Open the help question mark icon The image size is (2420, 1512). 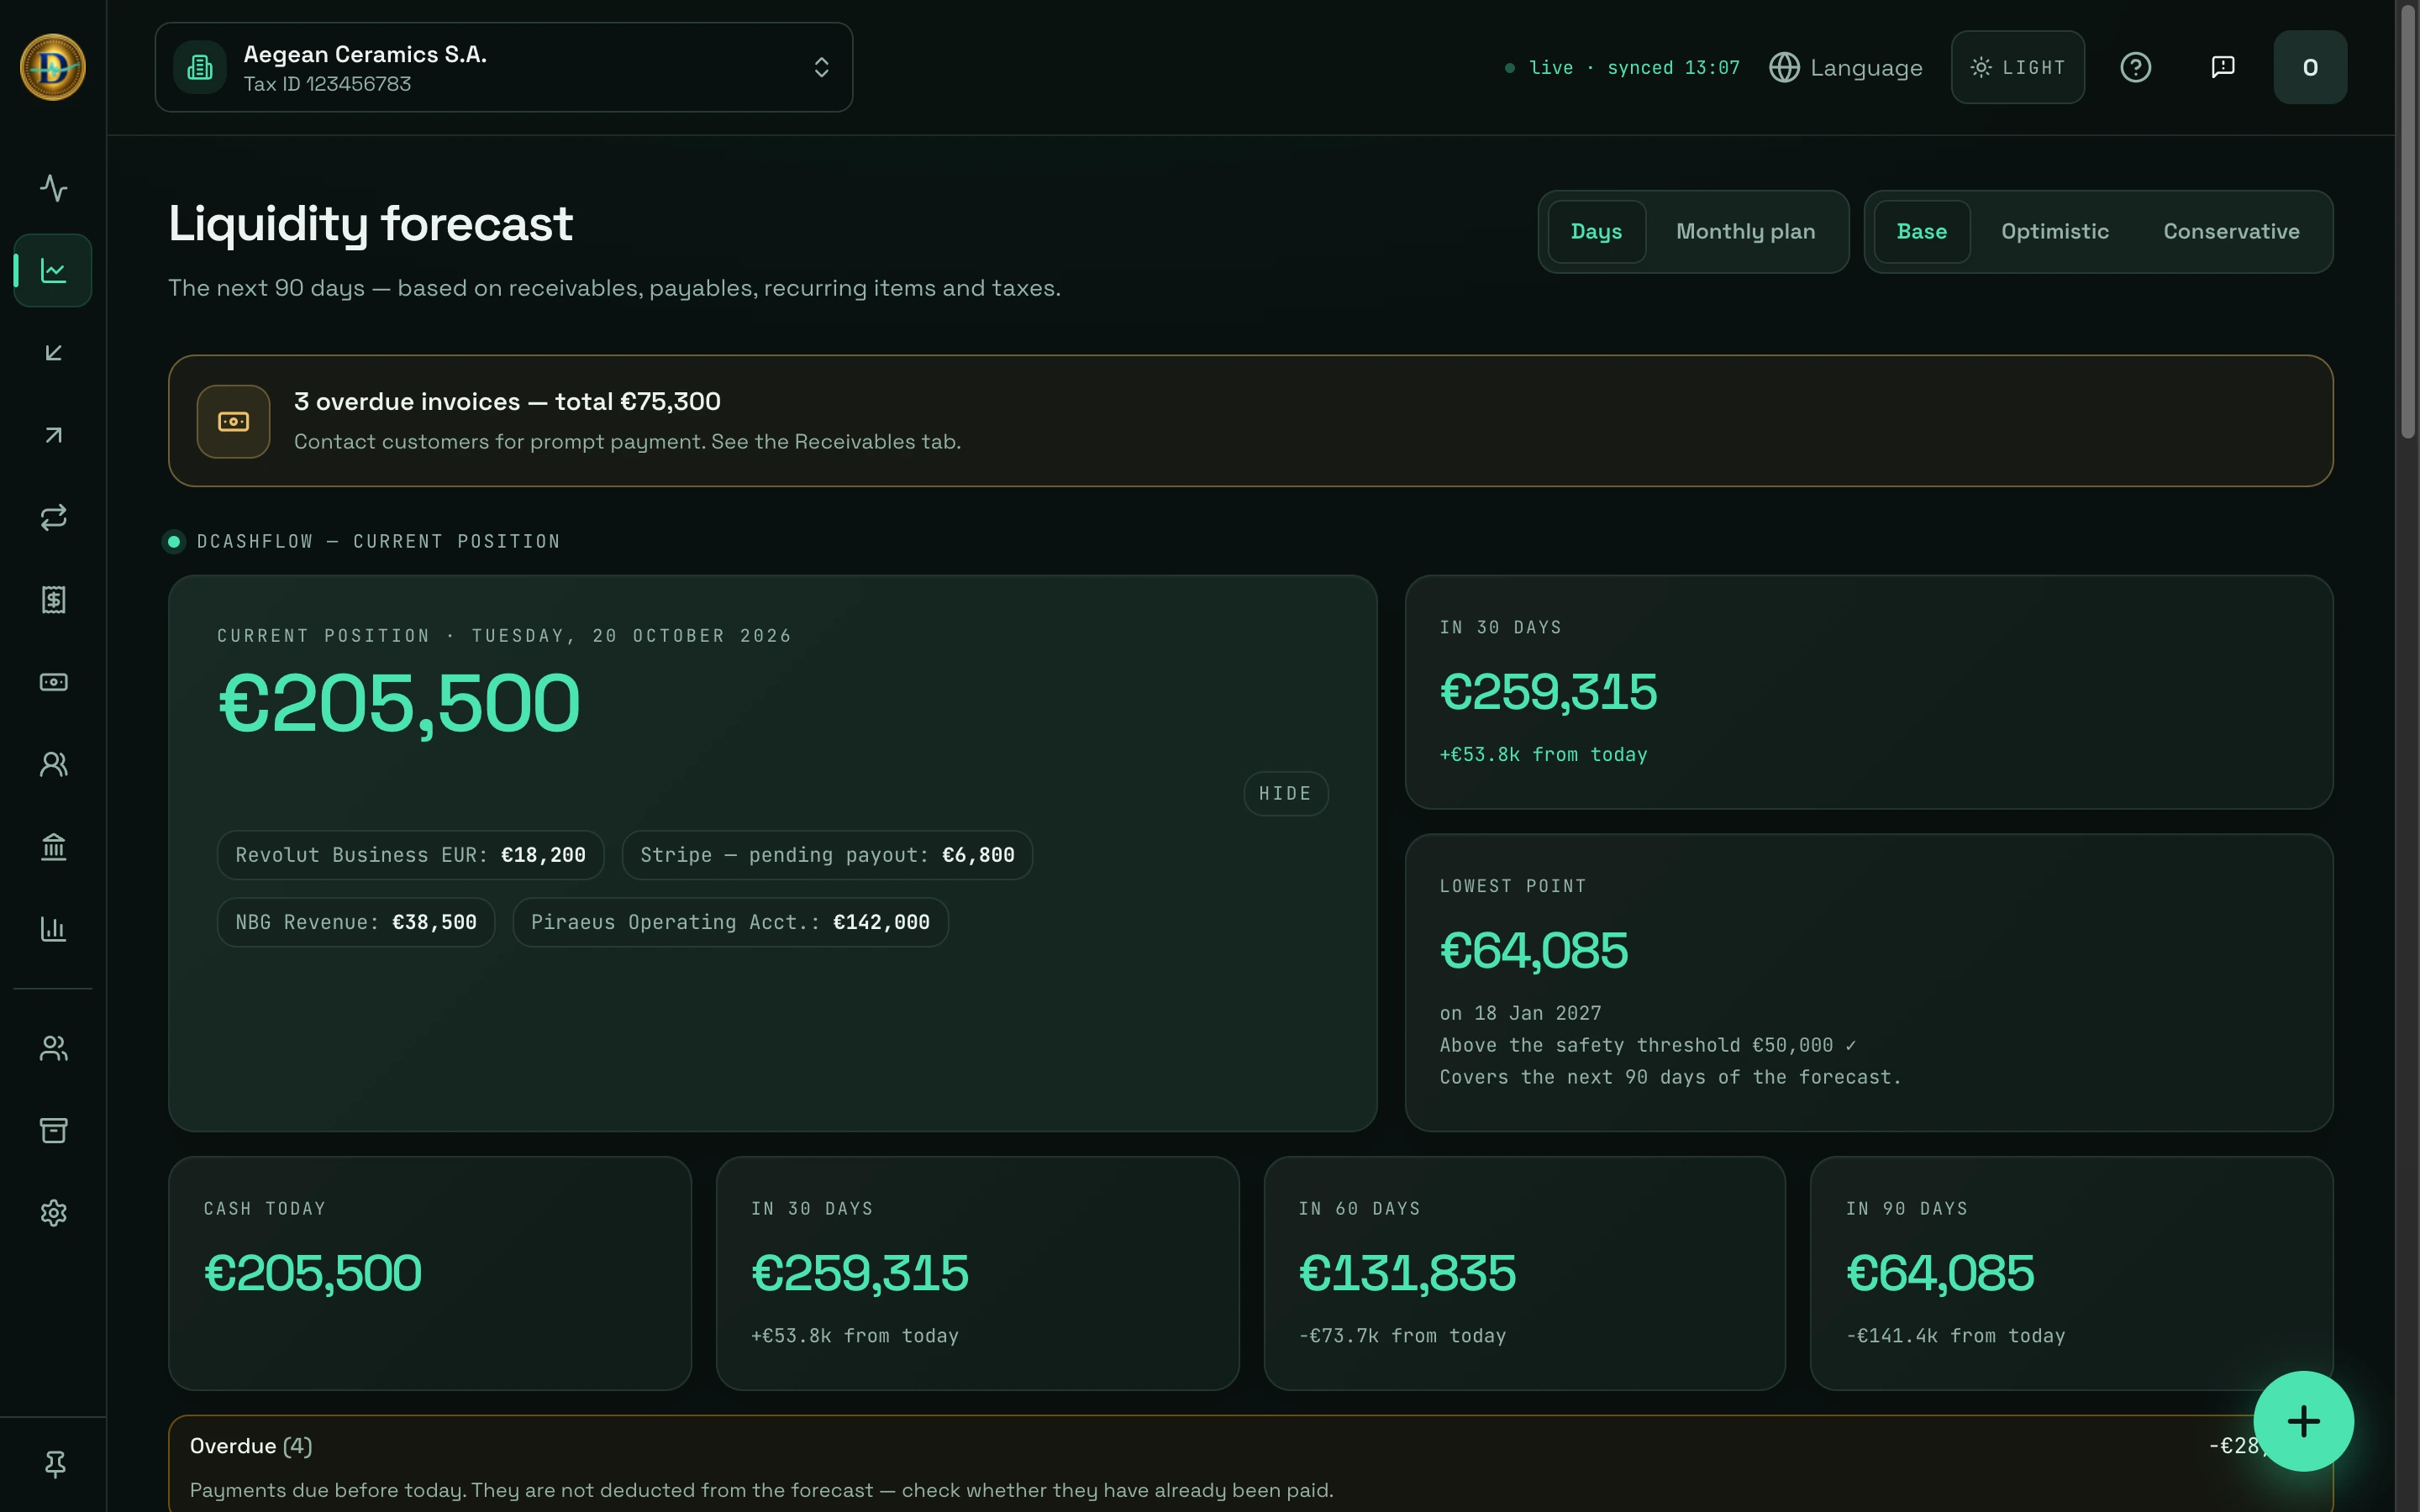pos(2136,67)
